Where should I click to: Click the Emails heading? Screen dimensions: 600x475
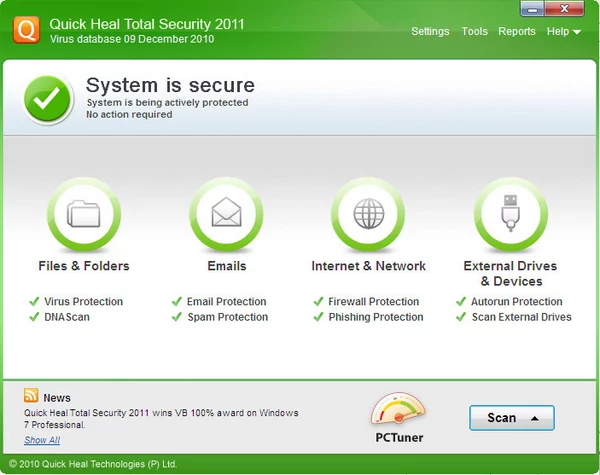(x=227, y=266)
